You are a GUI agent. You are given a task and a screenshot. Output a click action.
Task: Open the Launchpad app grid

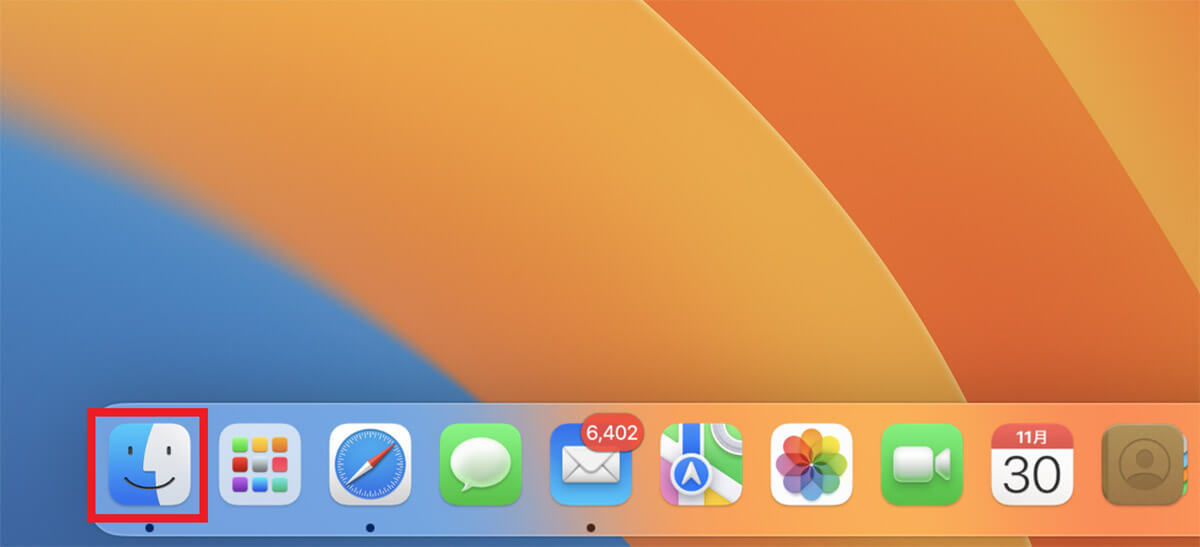pos(260,464)
